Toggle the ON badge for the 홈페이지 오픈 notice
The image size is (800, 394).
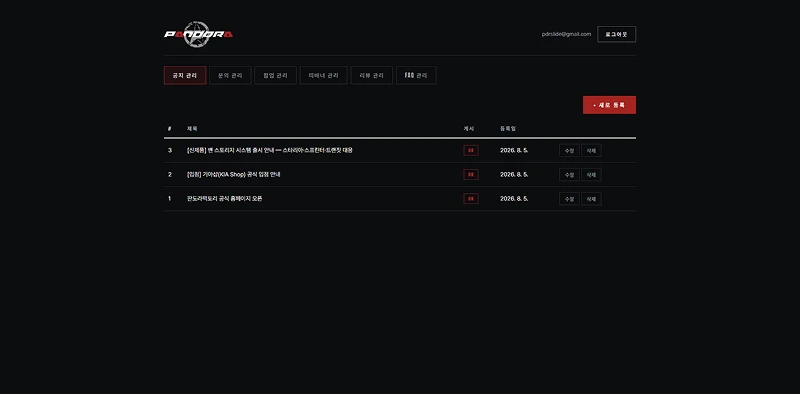471,199
